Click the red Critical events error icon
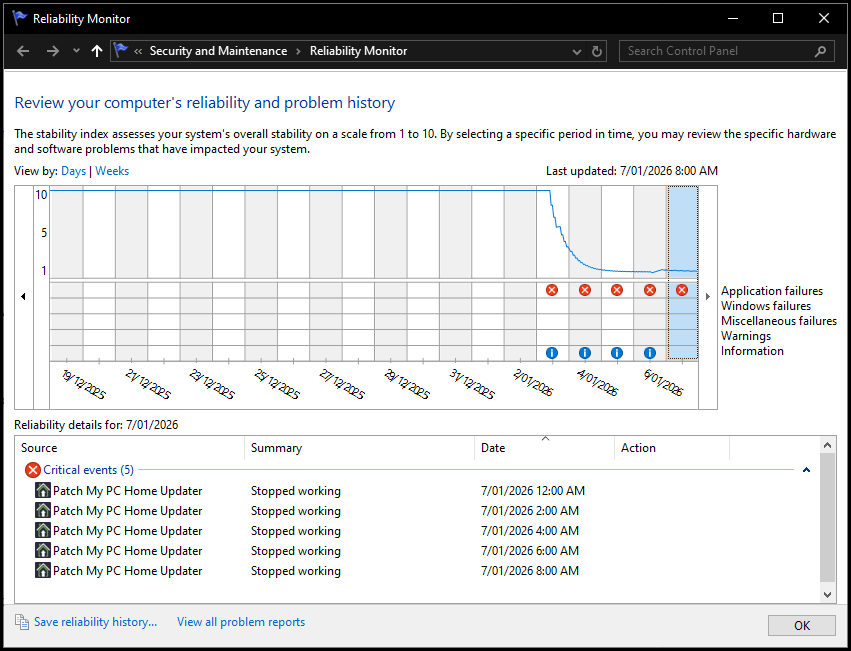 click(33, 470)
